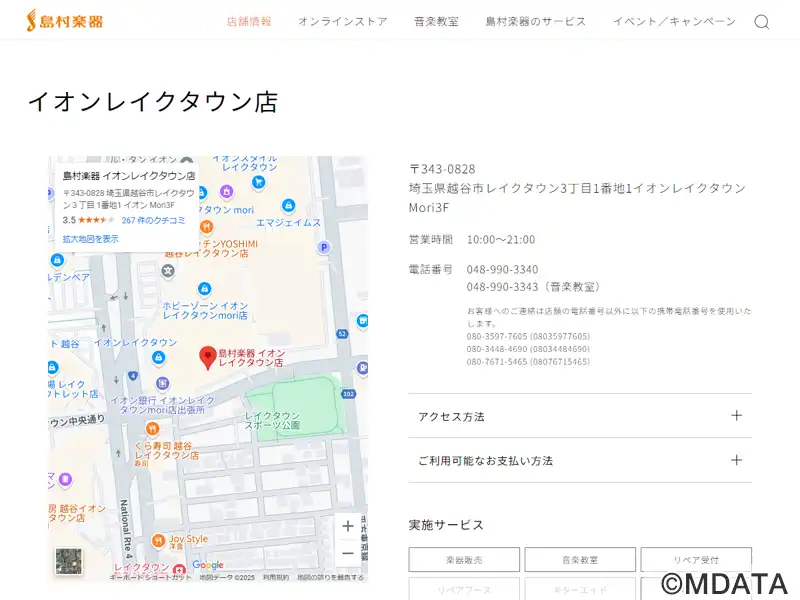This screenshot has height=600, width=800.
Task: Click the レイクタウンスポーツ公園 park label
Action: pos(272,420)
